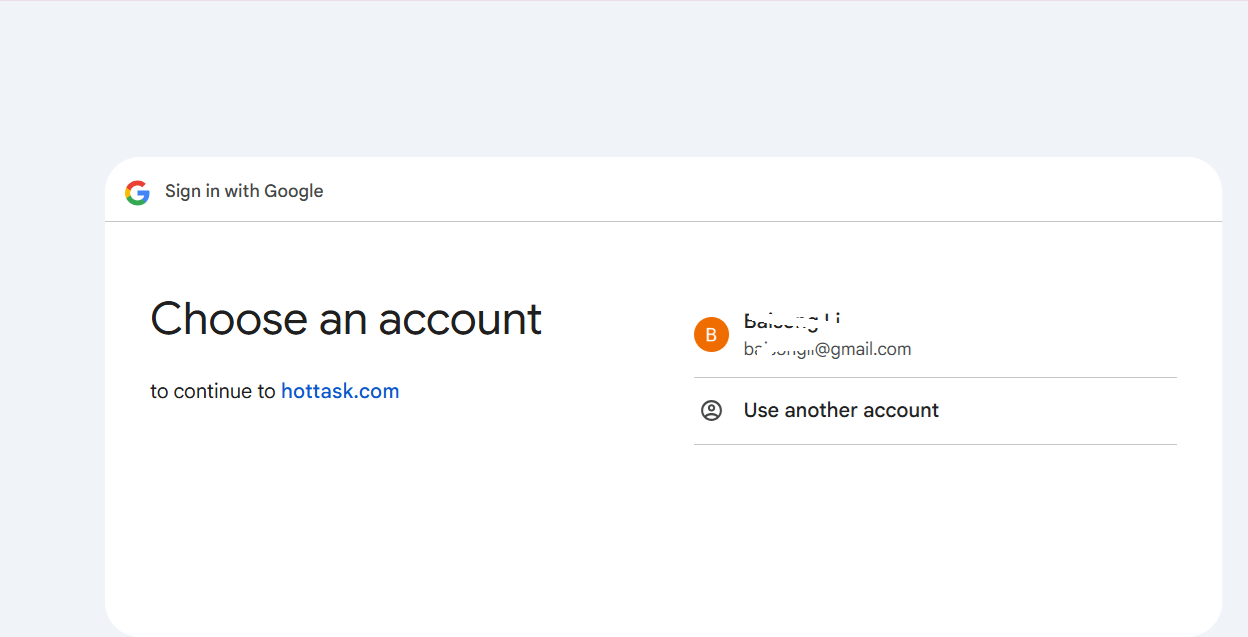
Task: Click the orange "B" account avatar
Action: [711, 334]
